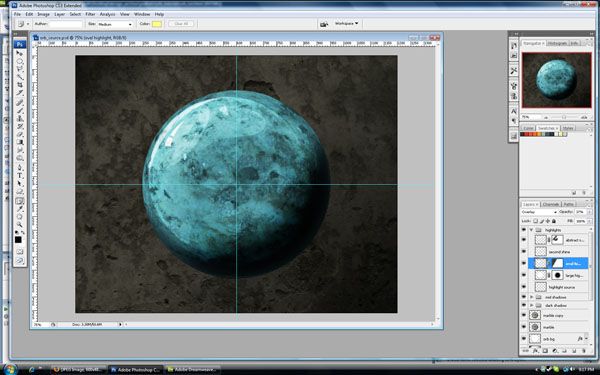
Task: Open the Workspace dropdown
Action: coord(346,24)
